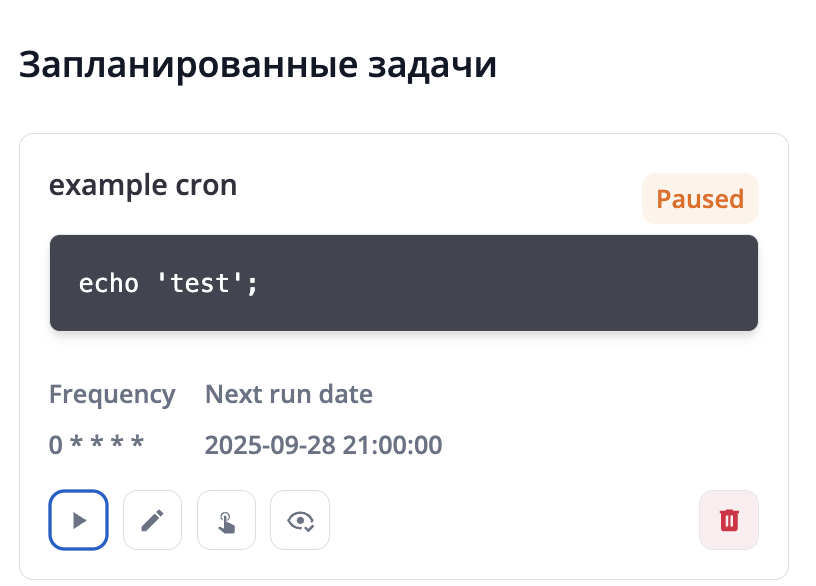Screen dimensions: 816x586
Task: Delete the example cron with trash icon
Action: 729,520
